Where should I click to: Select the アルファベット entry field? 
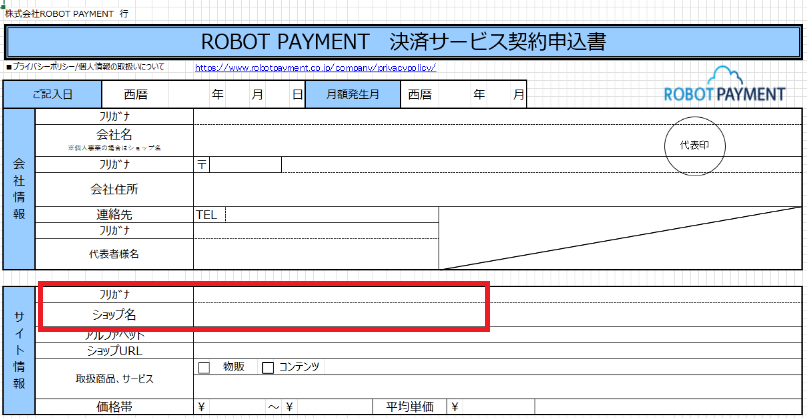click(x=497, y=335)
